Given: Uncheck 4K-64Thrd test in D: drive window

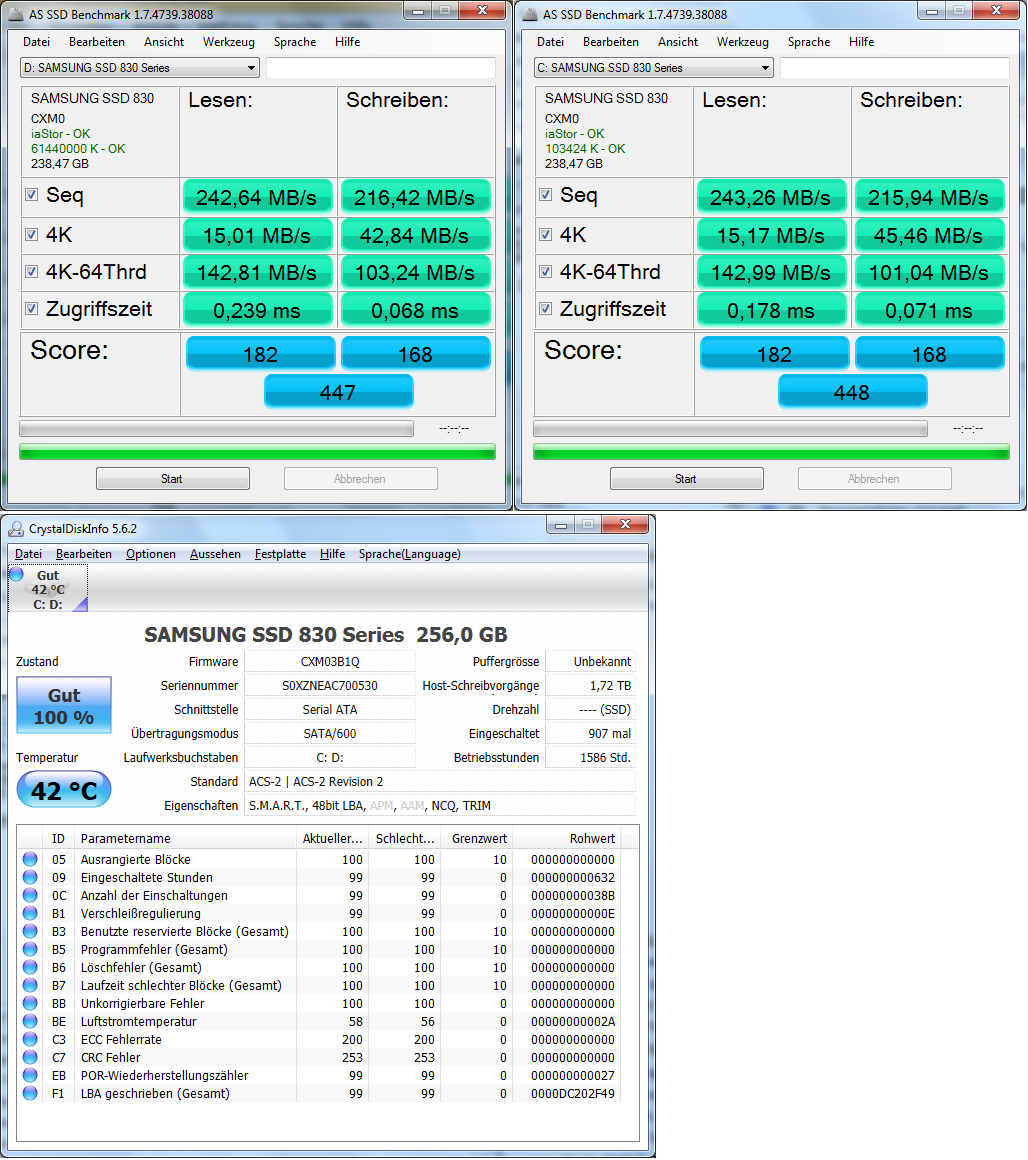Looking at the screenshot, I should [x=32, y=272].
